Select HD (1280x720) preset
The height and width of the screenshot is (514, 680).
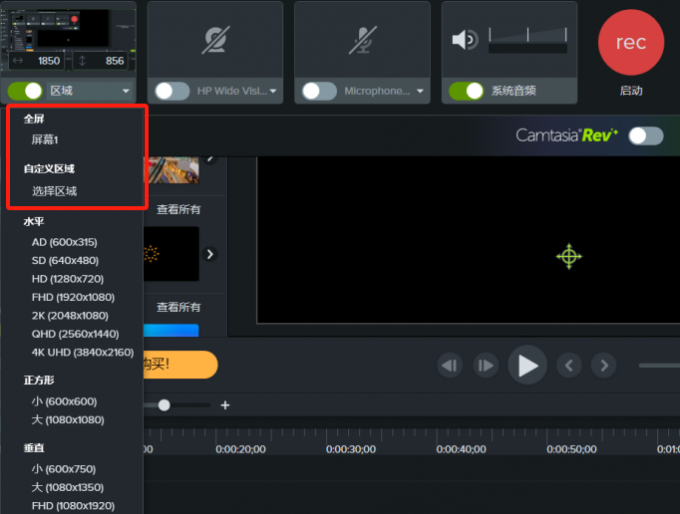click(68, 279)
